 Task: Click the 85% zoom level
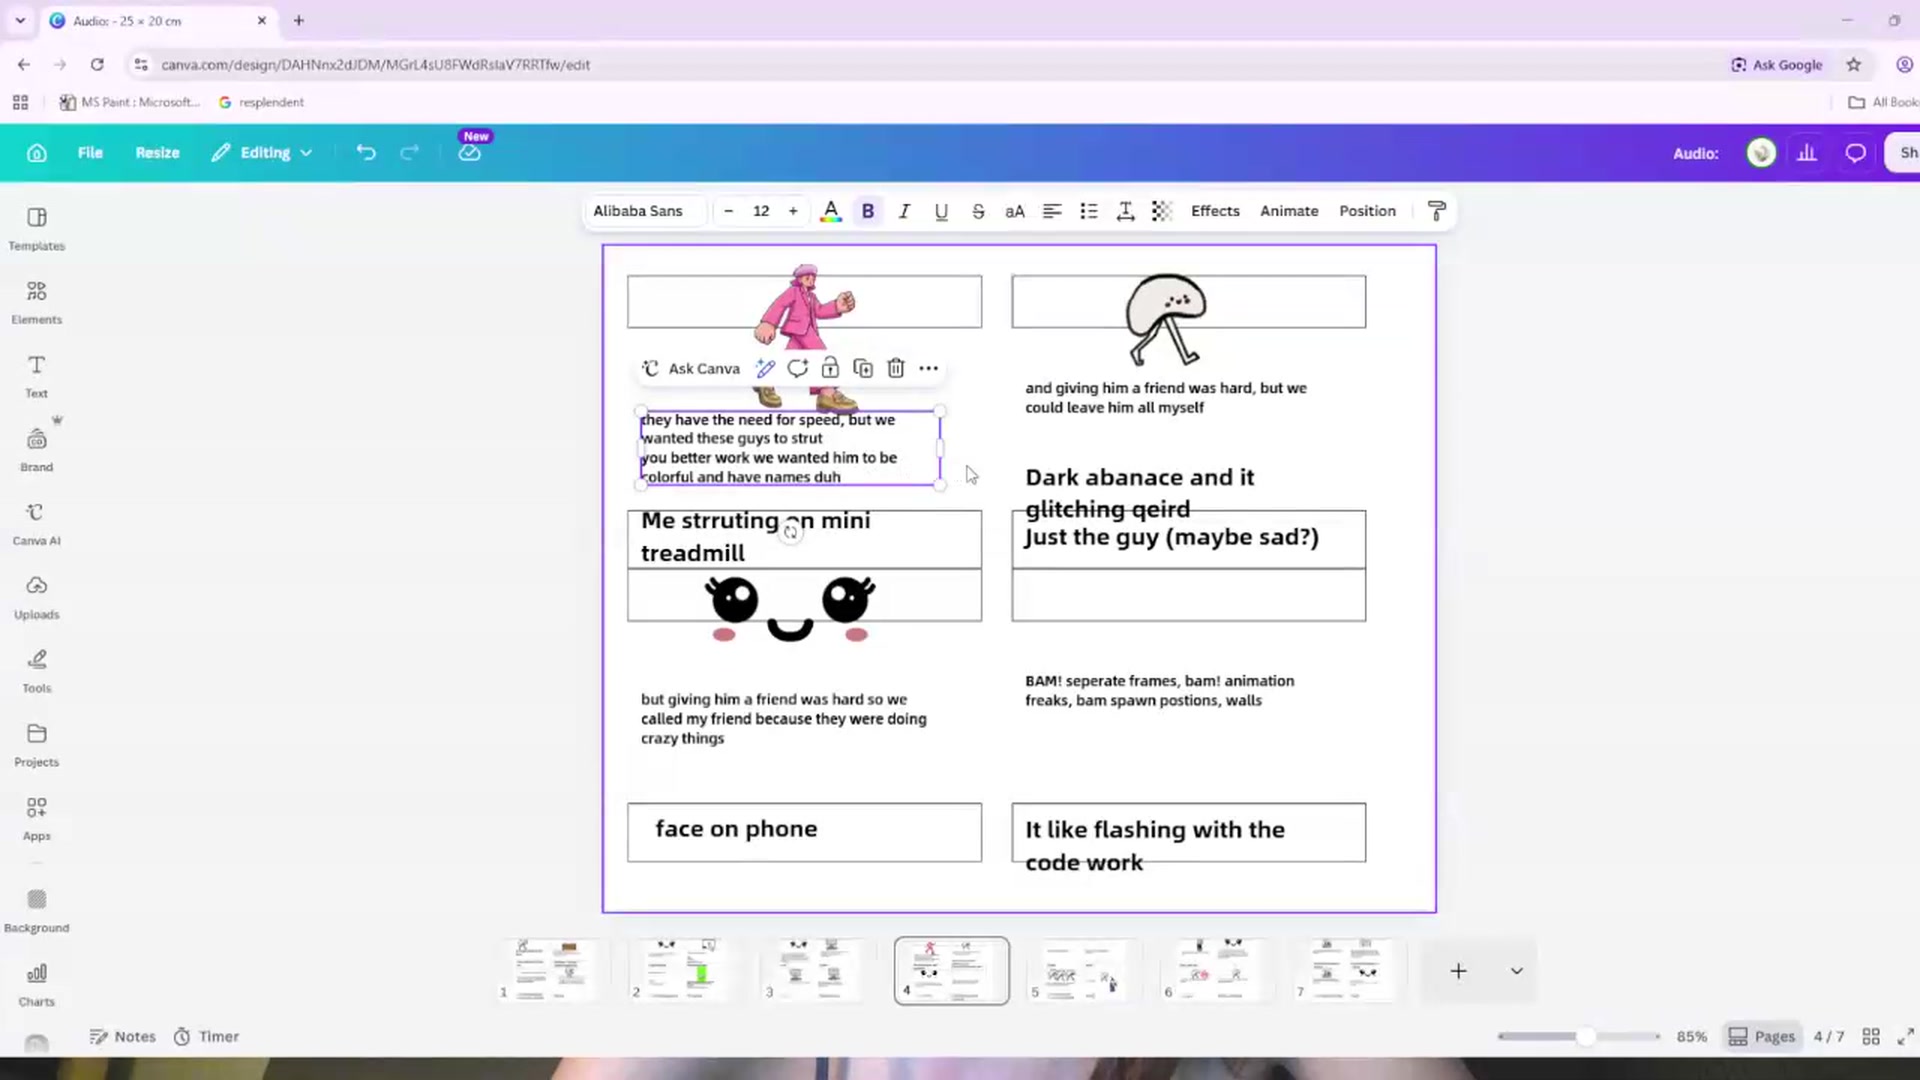(1691, 1037)
